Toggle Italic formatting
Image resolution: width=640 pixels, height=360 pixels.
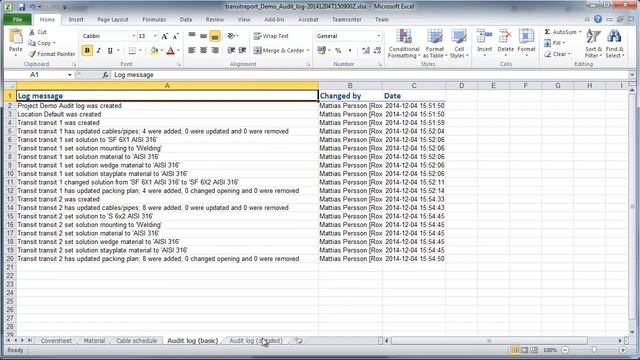pos(98,51)
